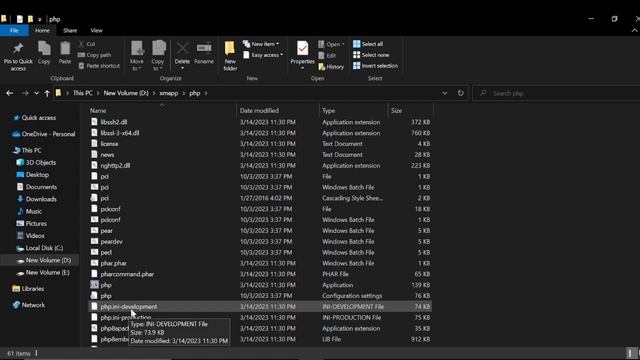This screenshot has height=360, width=640.
Task: Open the File tab
Action: tap(14, 31)
